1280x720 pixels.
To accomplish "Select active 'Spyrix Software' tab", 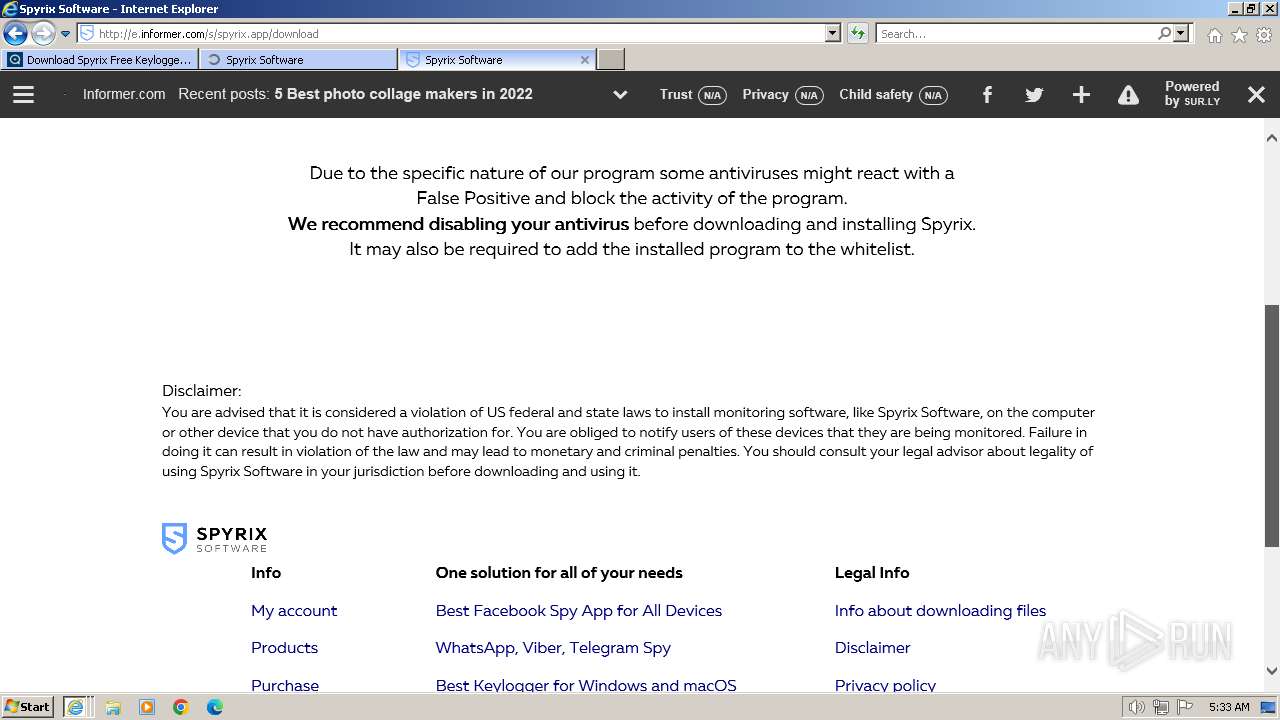I will pos(490,60).
